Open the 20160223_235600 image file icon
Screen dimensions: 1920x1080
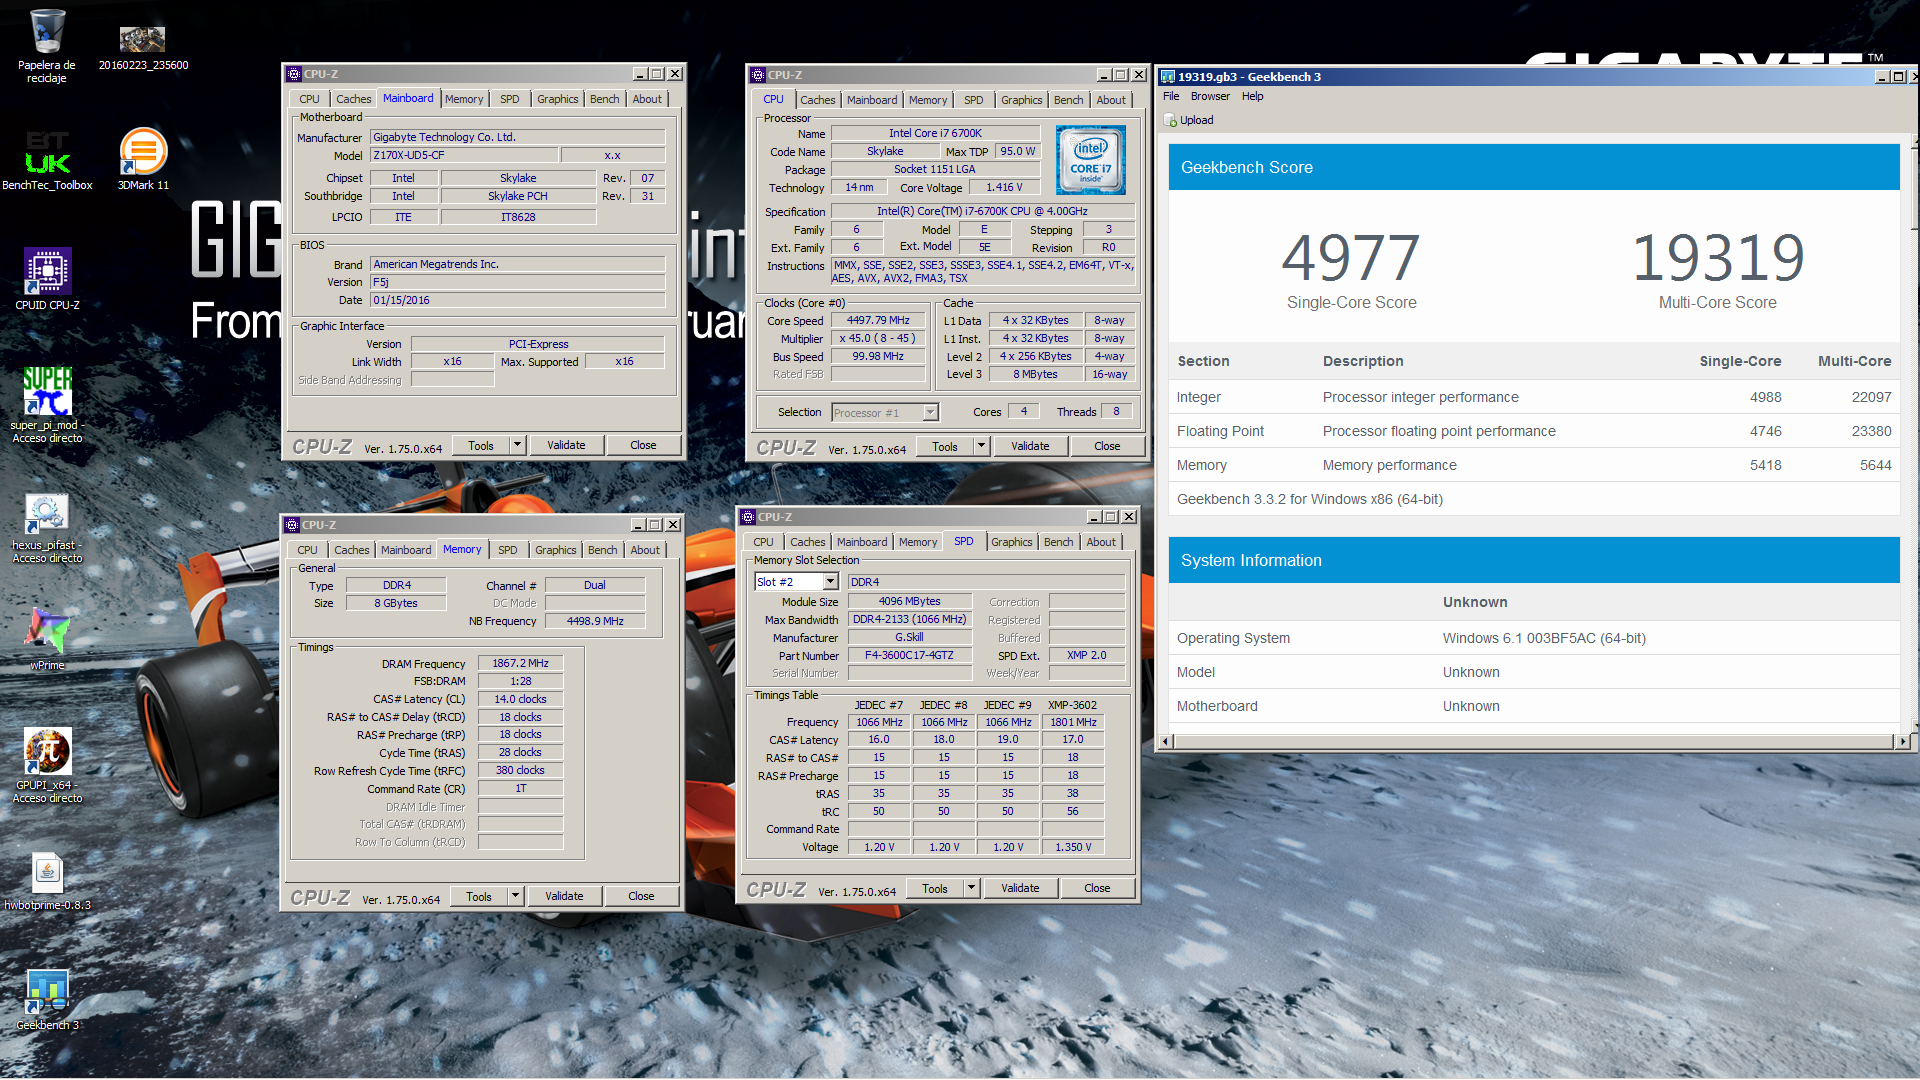(x=142, y=39)
